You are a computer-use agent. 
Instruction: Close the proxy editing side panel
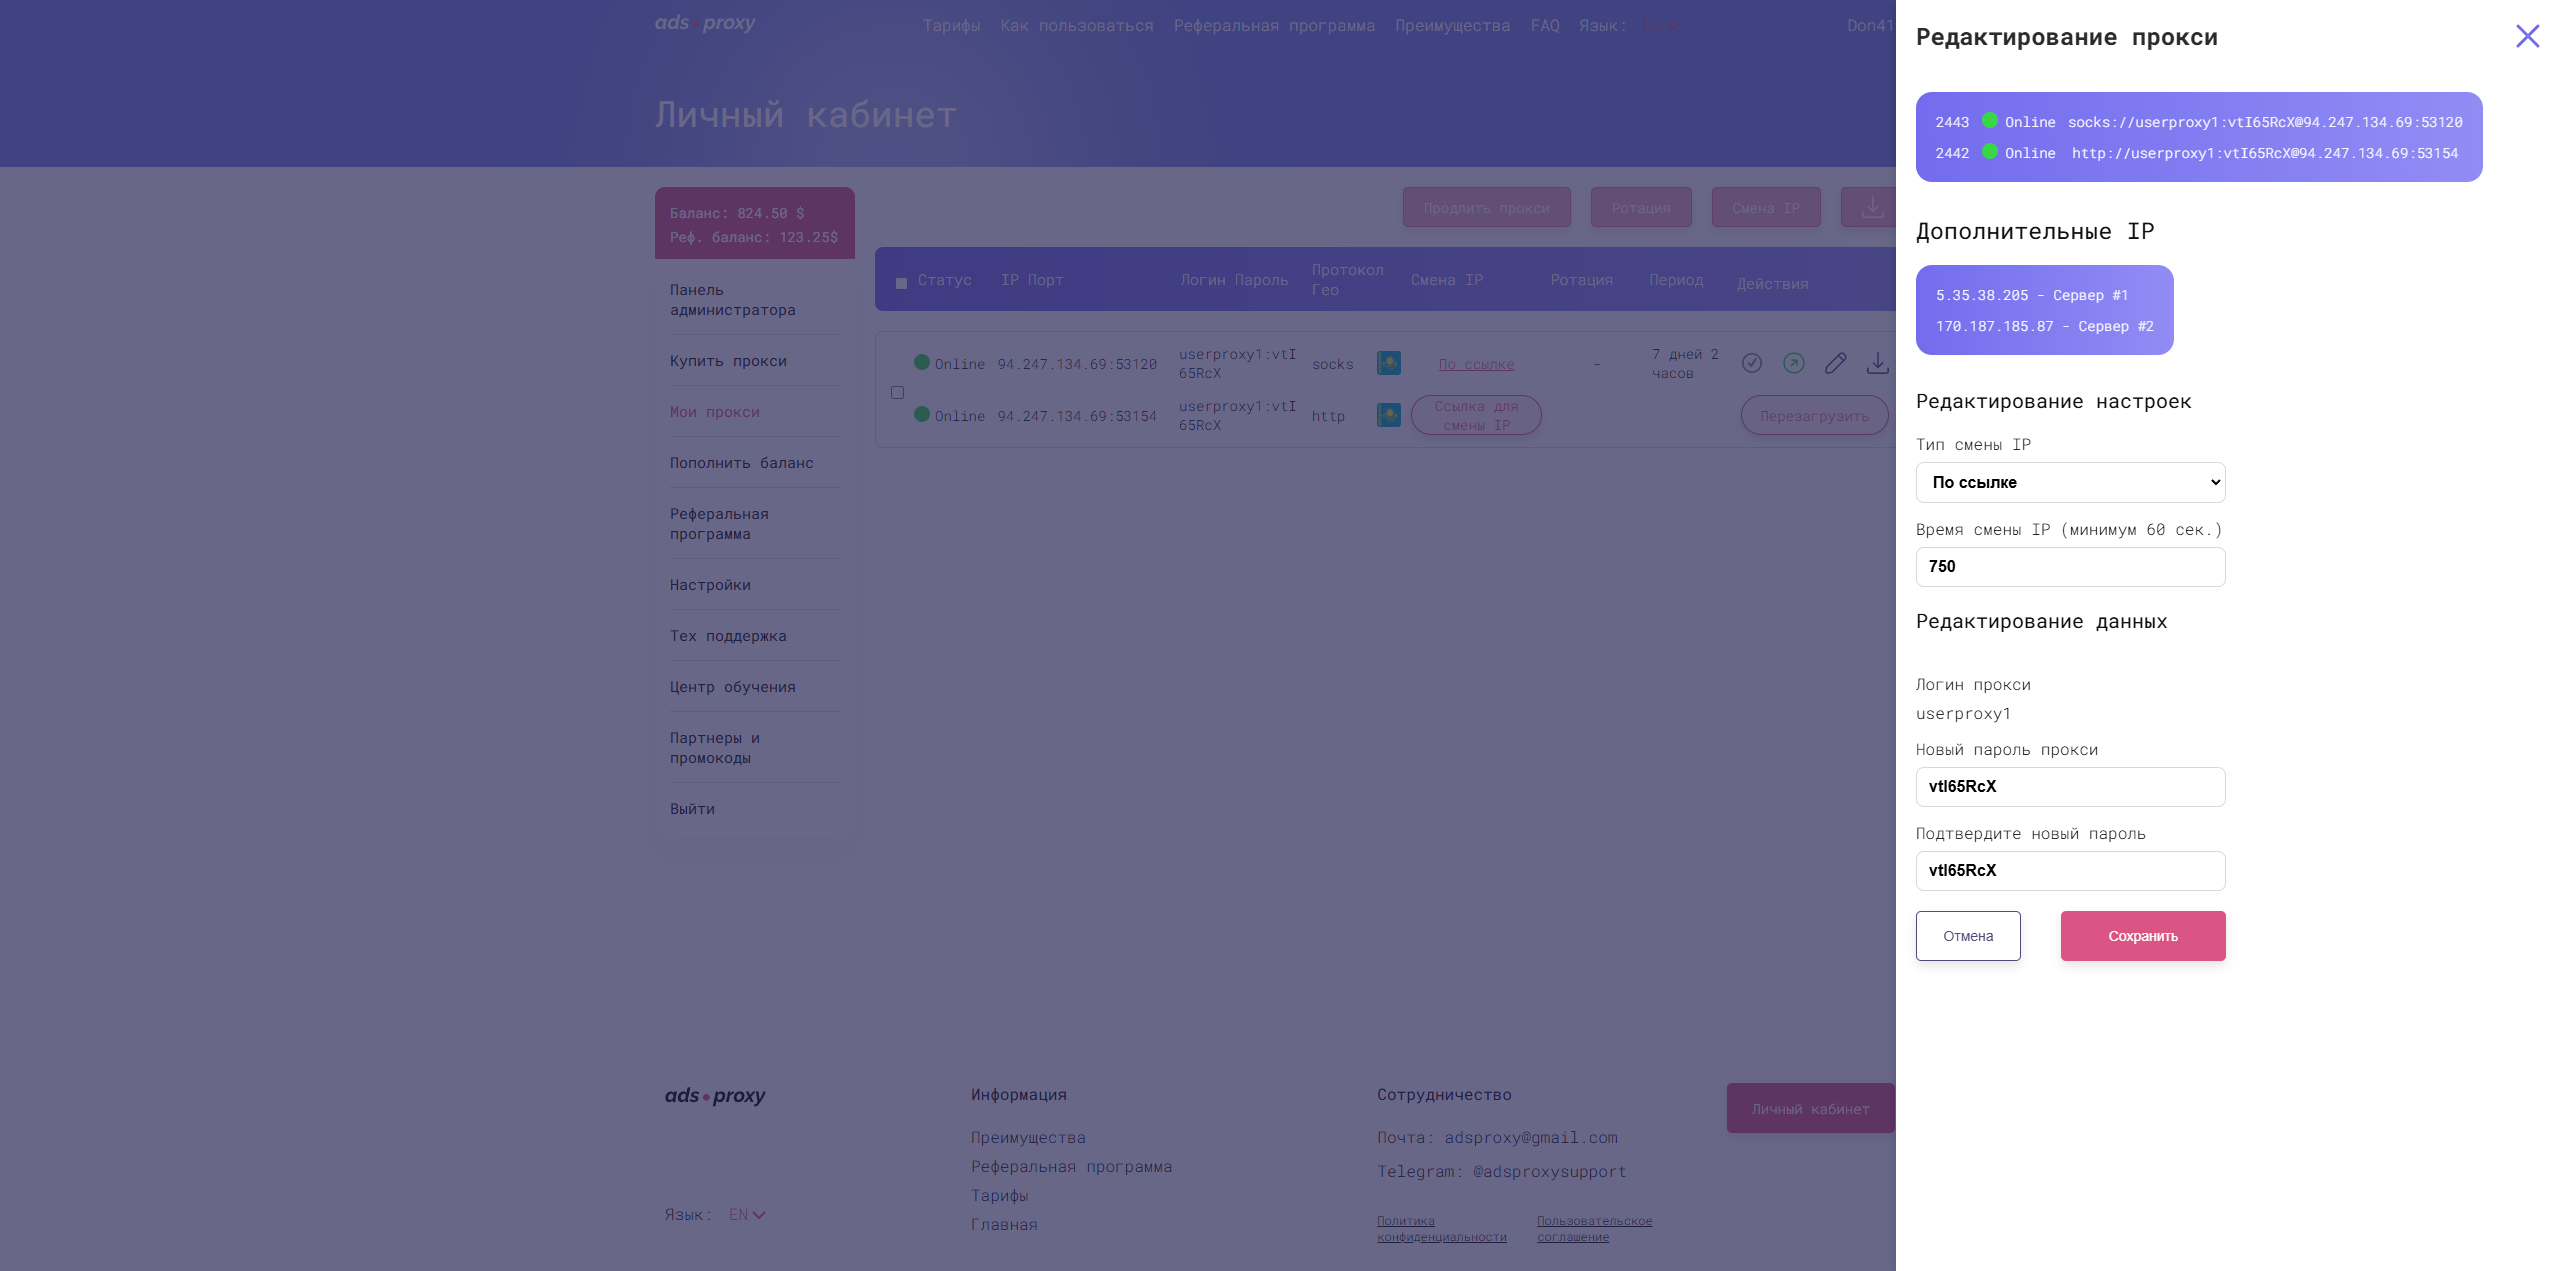click(2527, 37)
